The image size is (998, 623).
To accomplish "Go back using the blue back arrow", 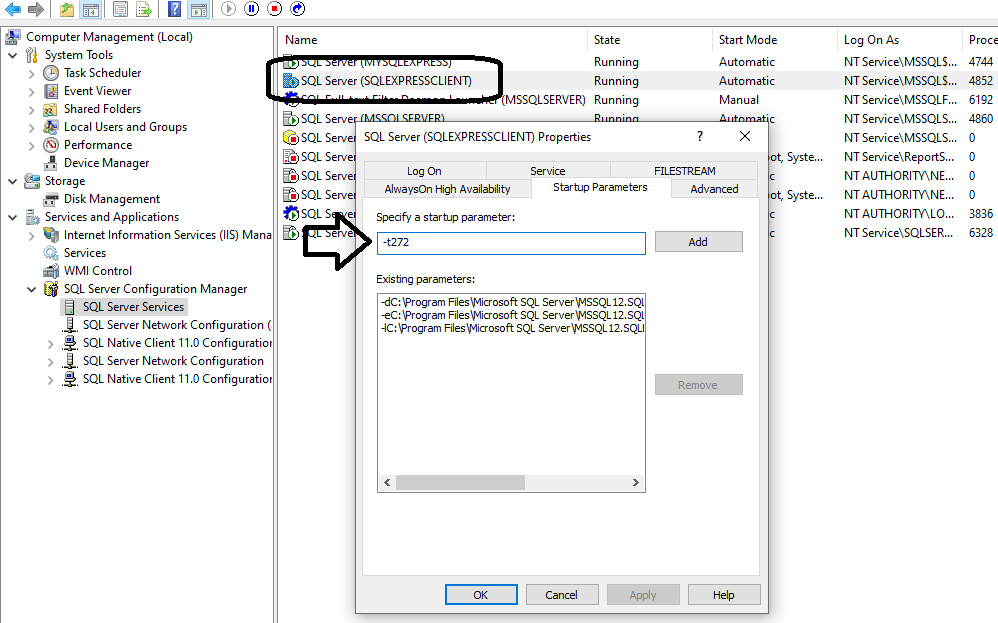I will coord(13,9).
